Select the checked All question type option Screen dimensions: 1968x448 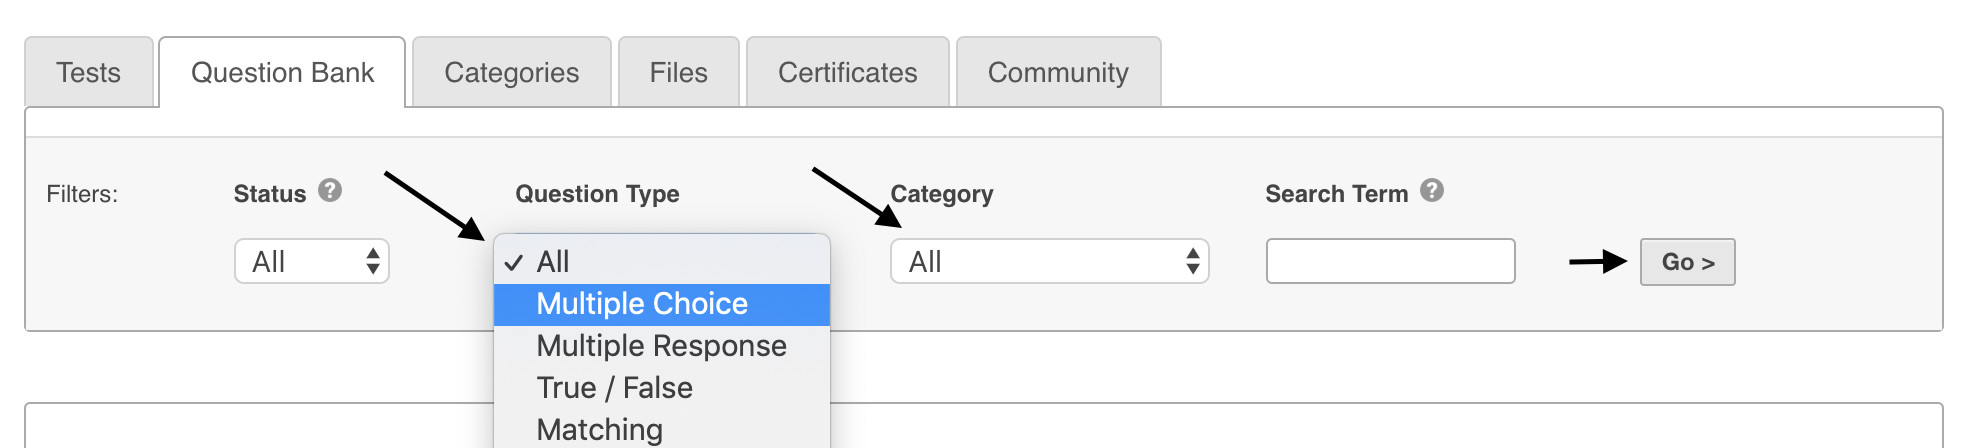coord(662,262)
